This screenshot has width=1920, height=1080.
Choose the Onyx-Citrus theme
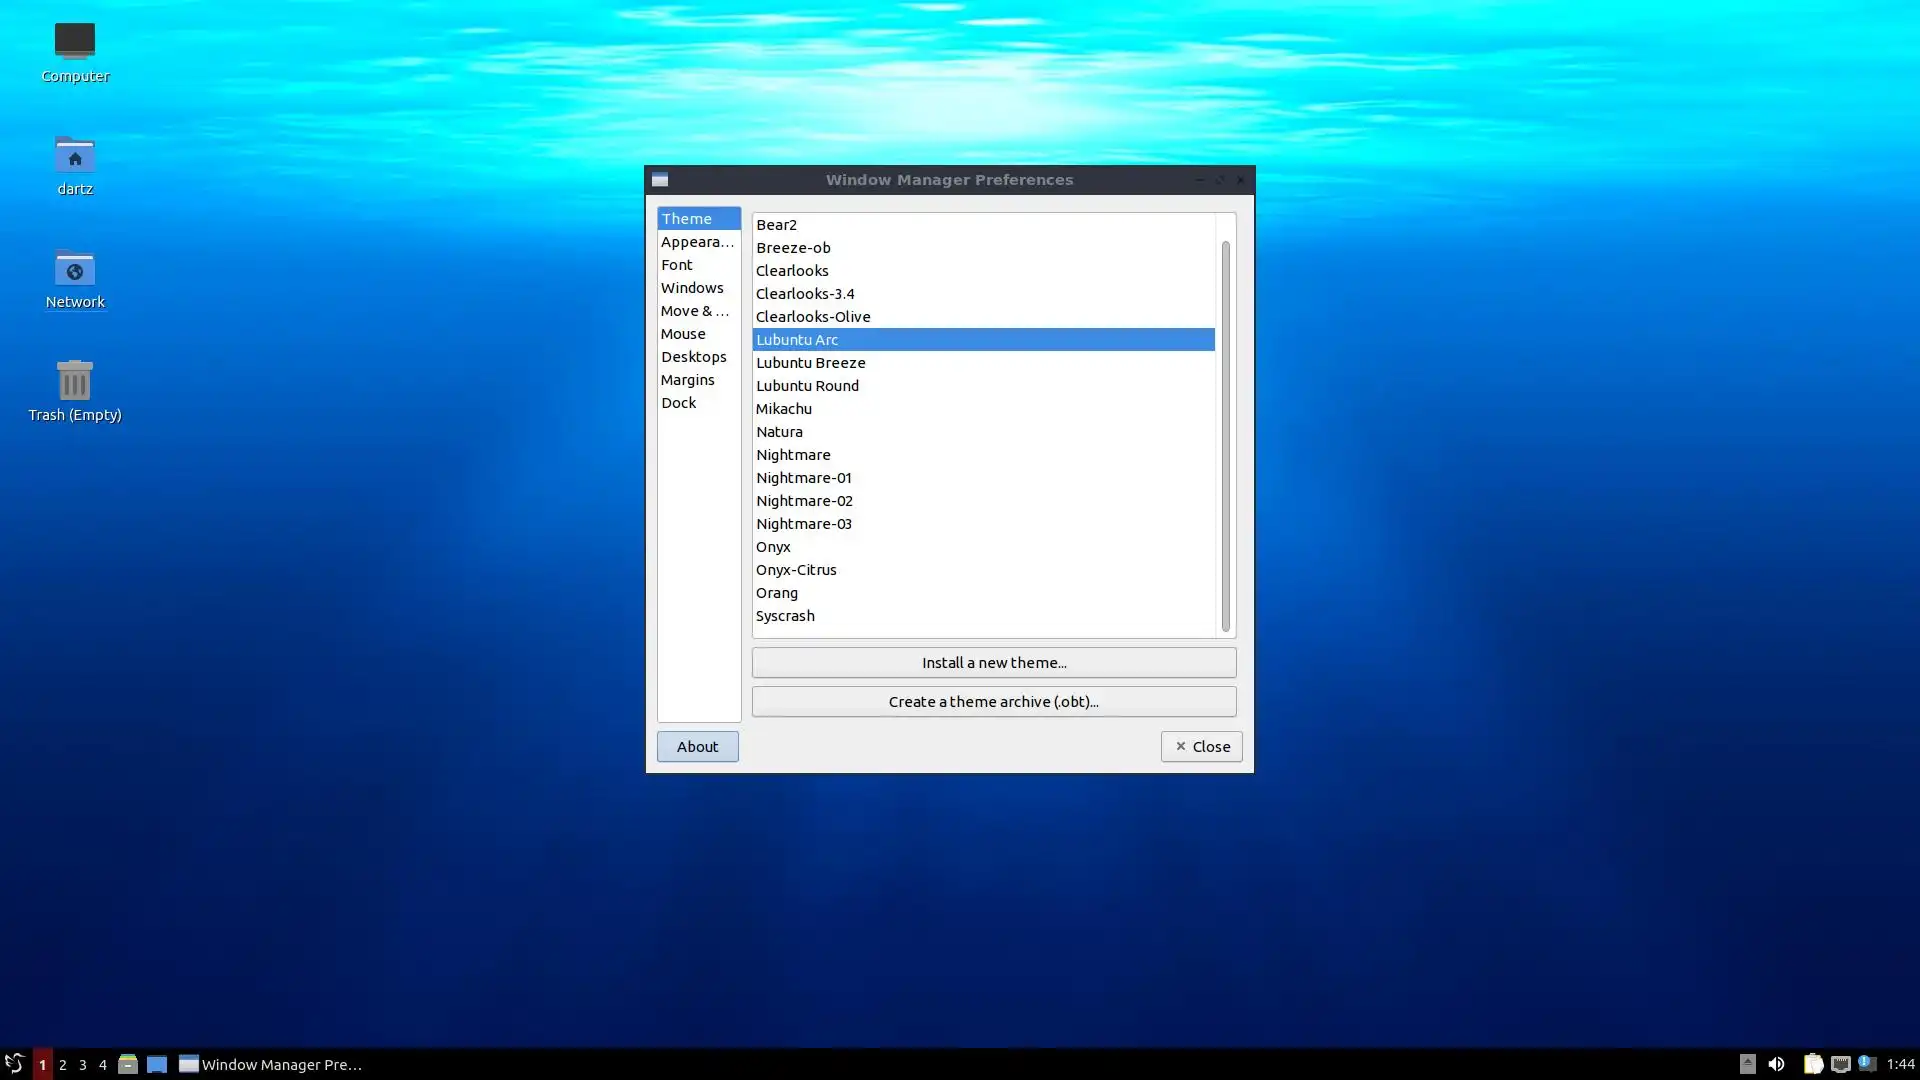[x=796, y=570]
